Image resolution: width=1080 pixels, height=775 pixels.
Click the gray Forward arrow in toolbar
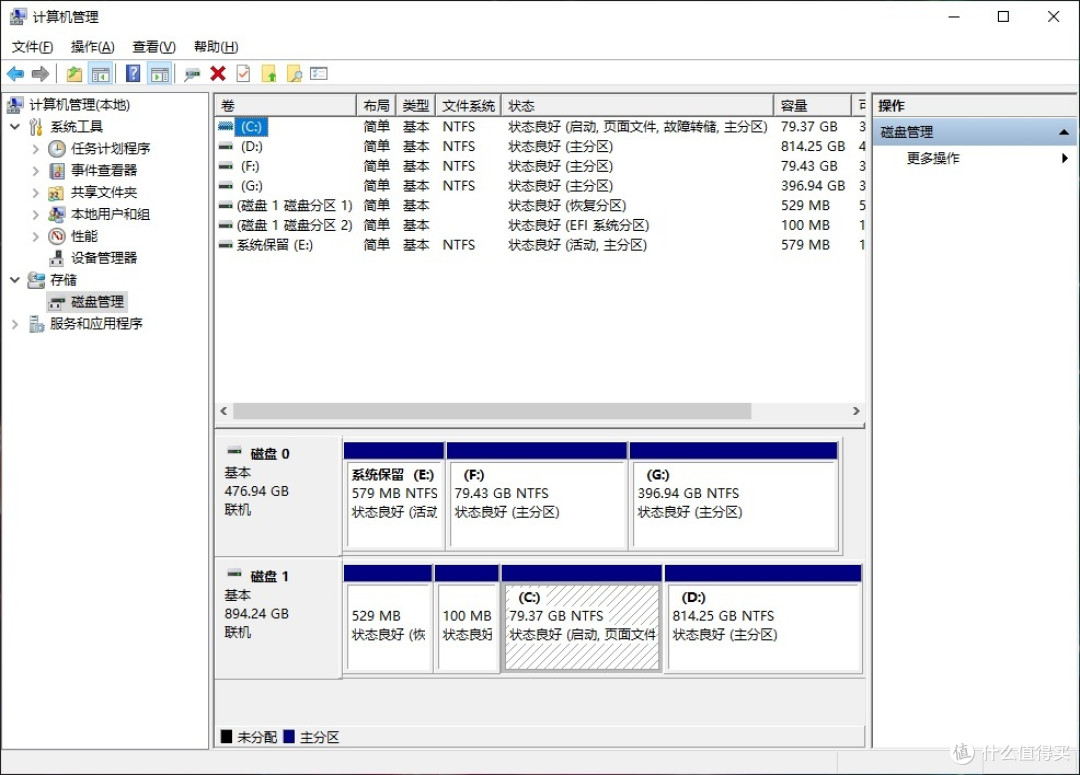tap(41, 74)
